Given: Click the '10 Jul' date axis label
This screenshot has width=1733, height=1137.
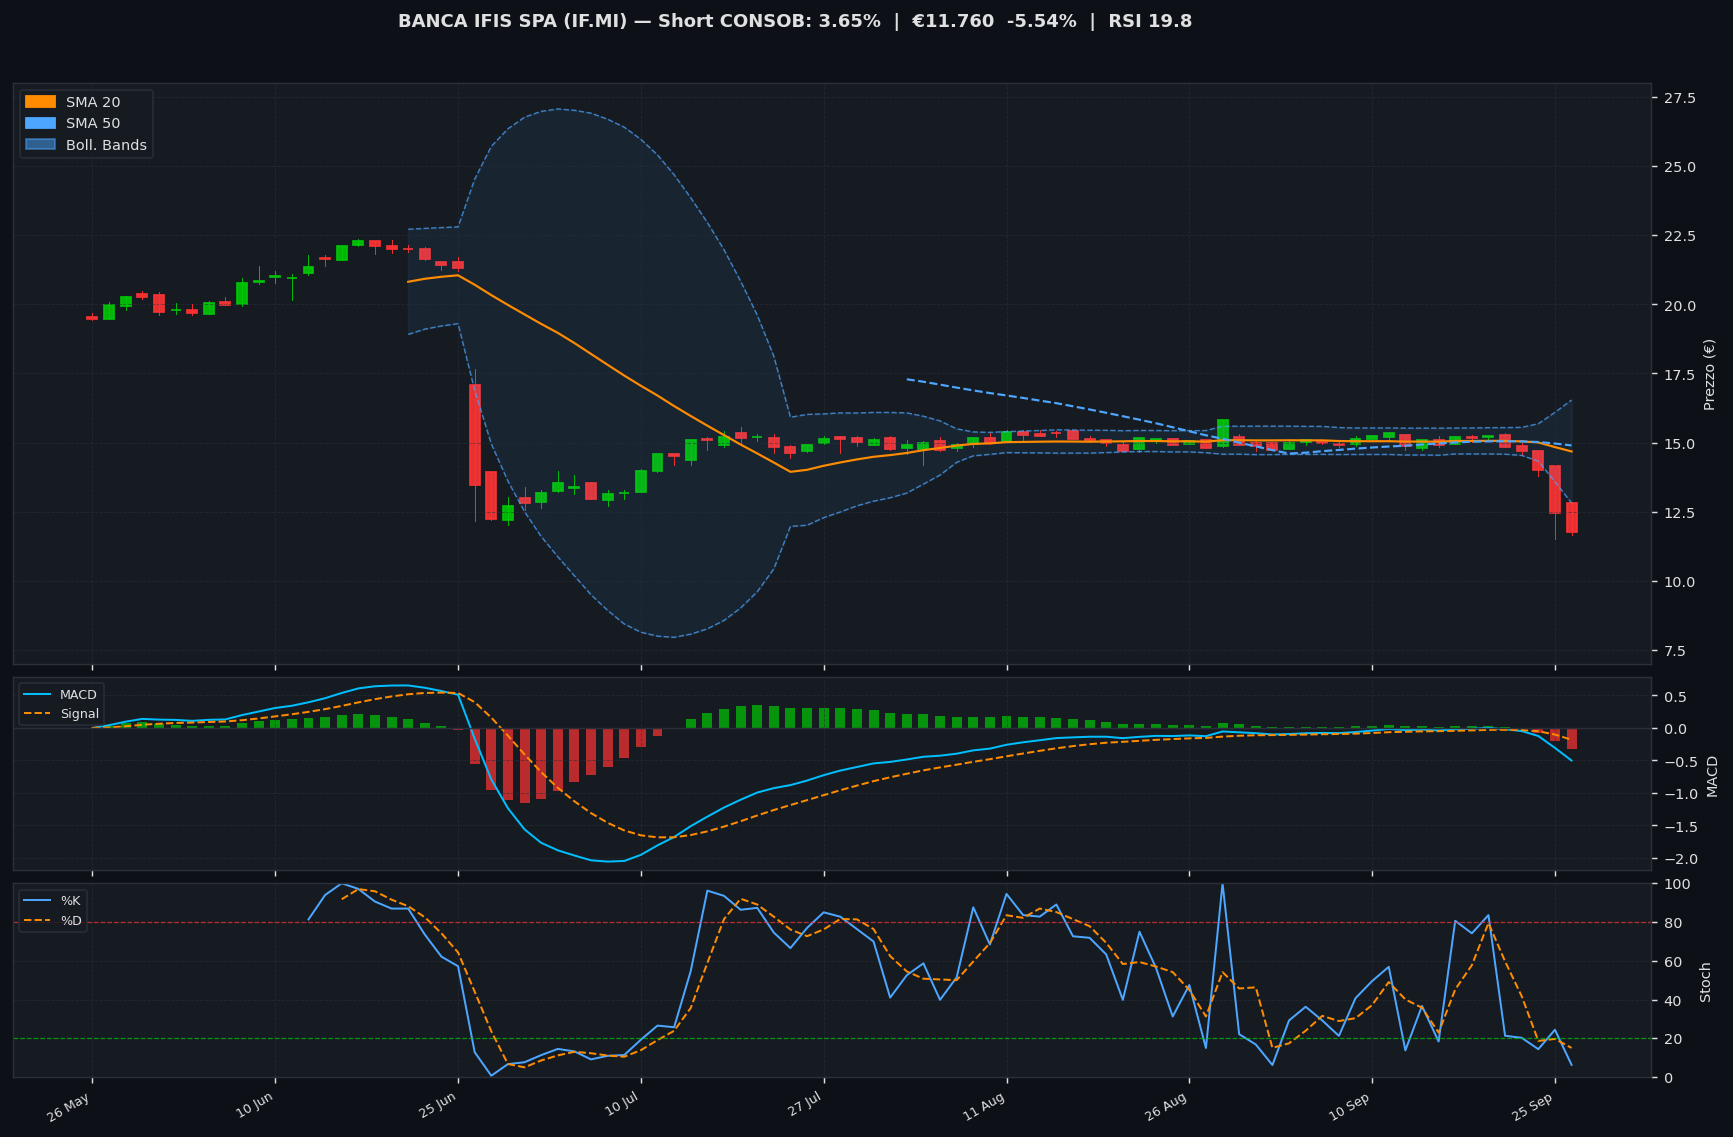Looking at the screenshot, I should 622,1106.
